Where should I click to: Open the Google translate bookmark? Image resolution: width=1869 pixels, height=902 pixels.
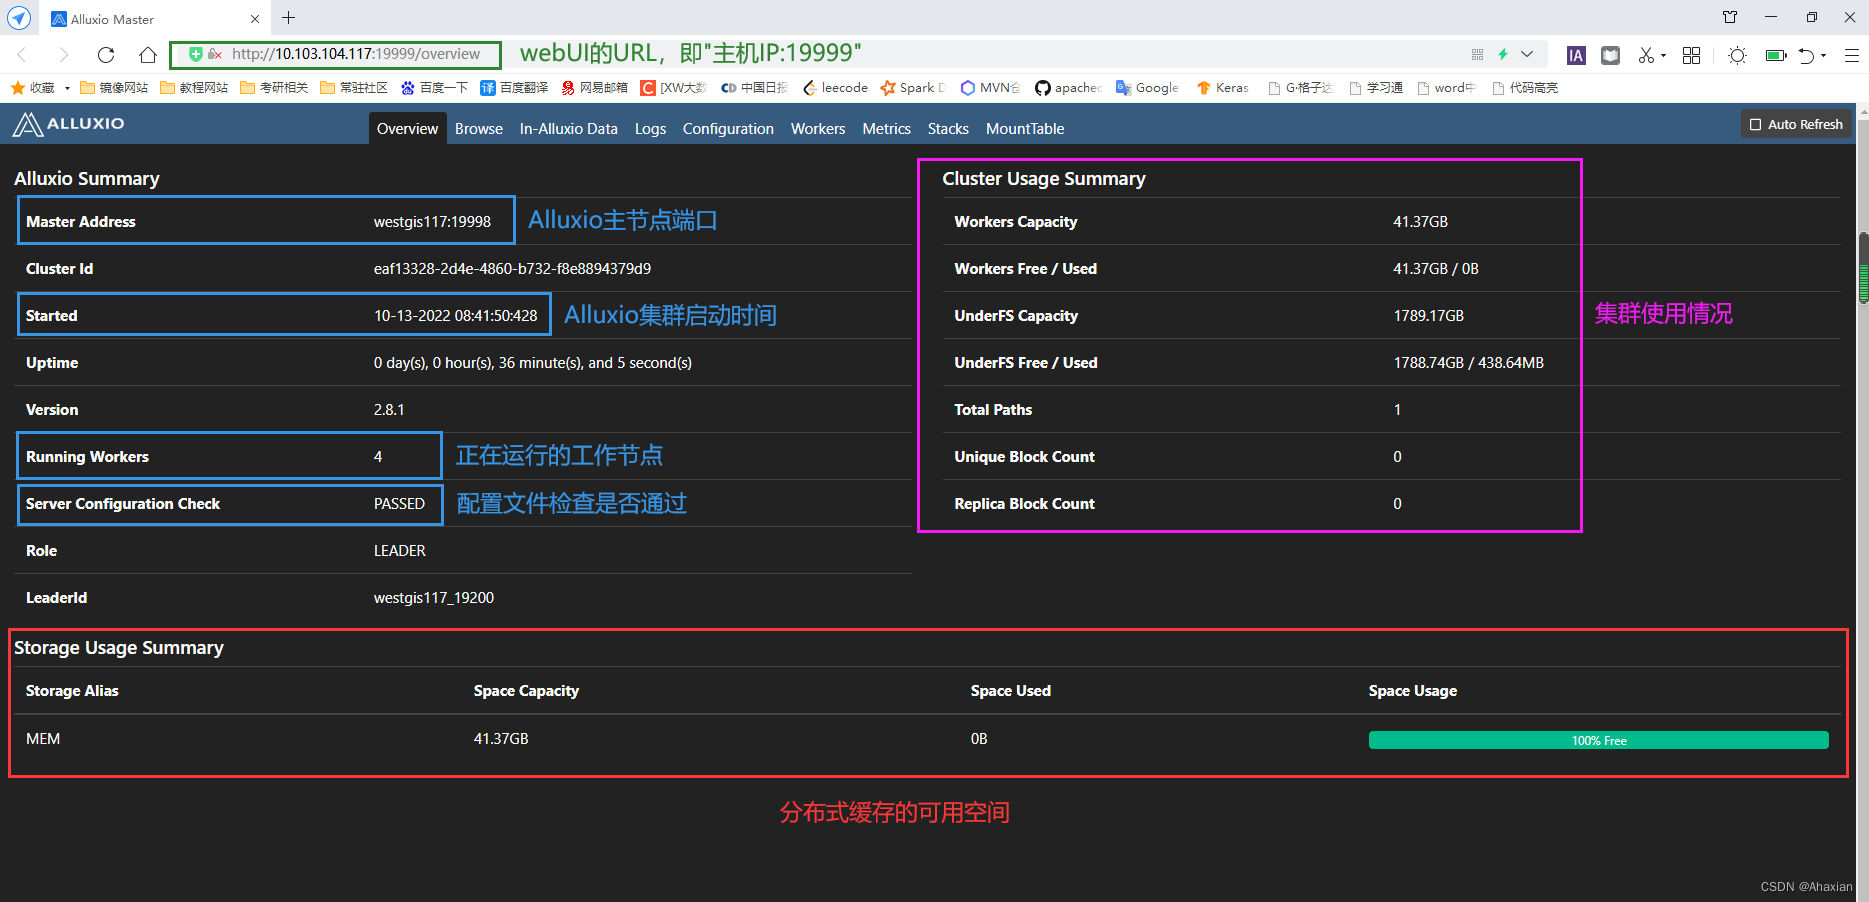1147,88
